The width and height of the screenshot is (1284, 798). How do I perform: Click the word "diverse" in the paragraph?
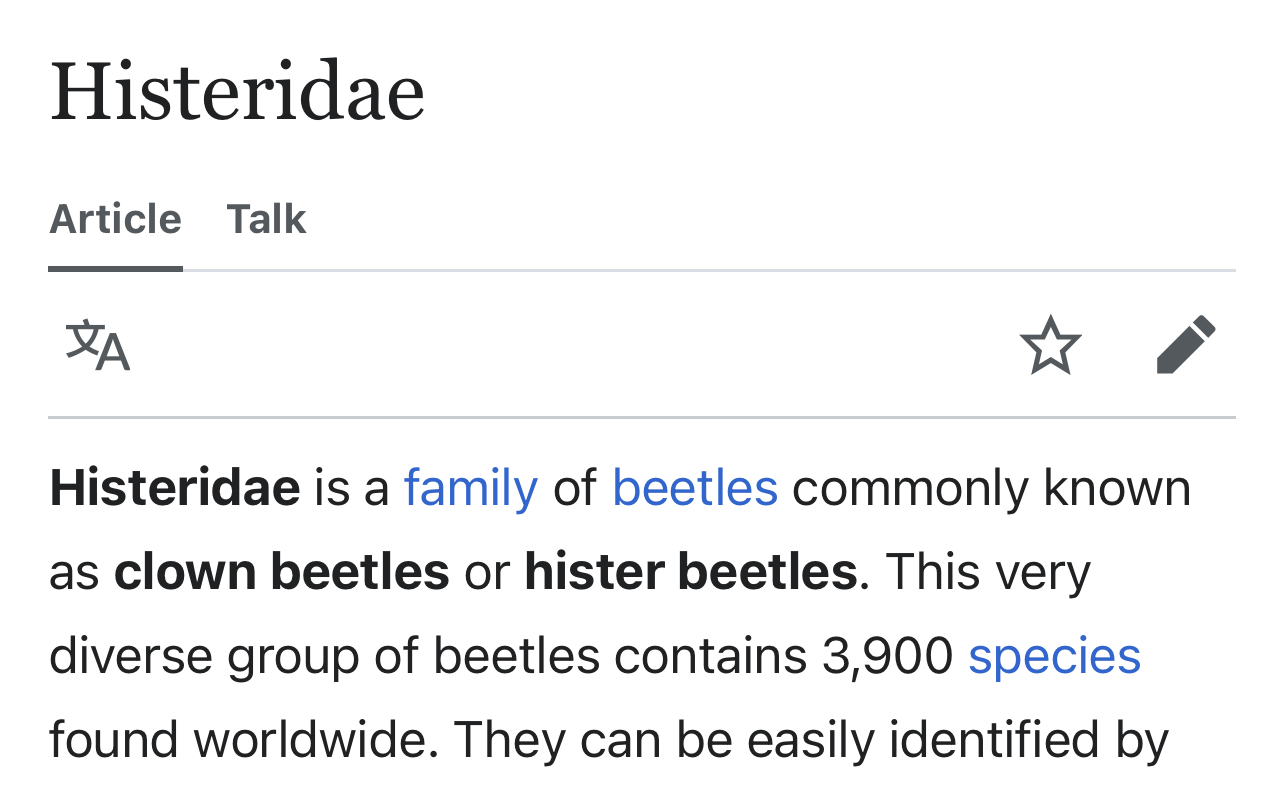131,657
